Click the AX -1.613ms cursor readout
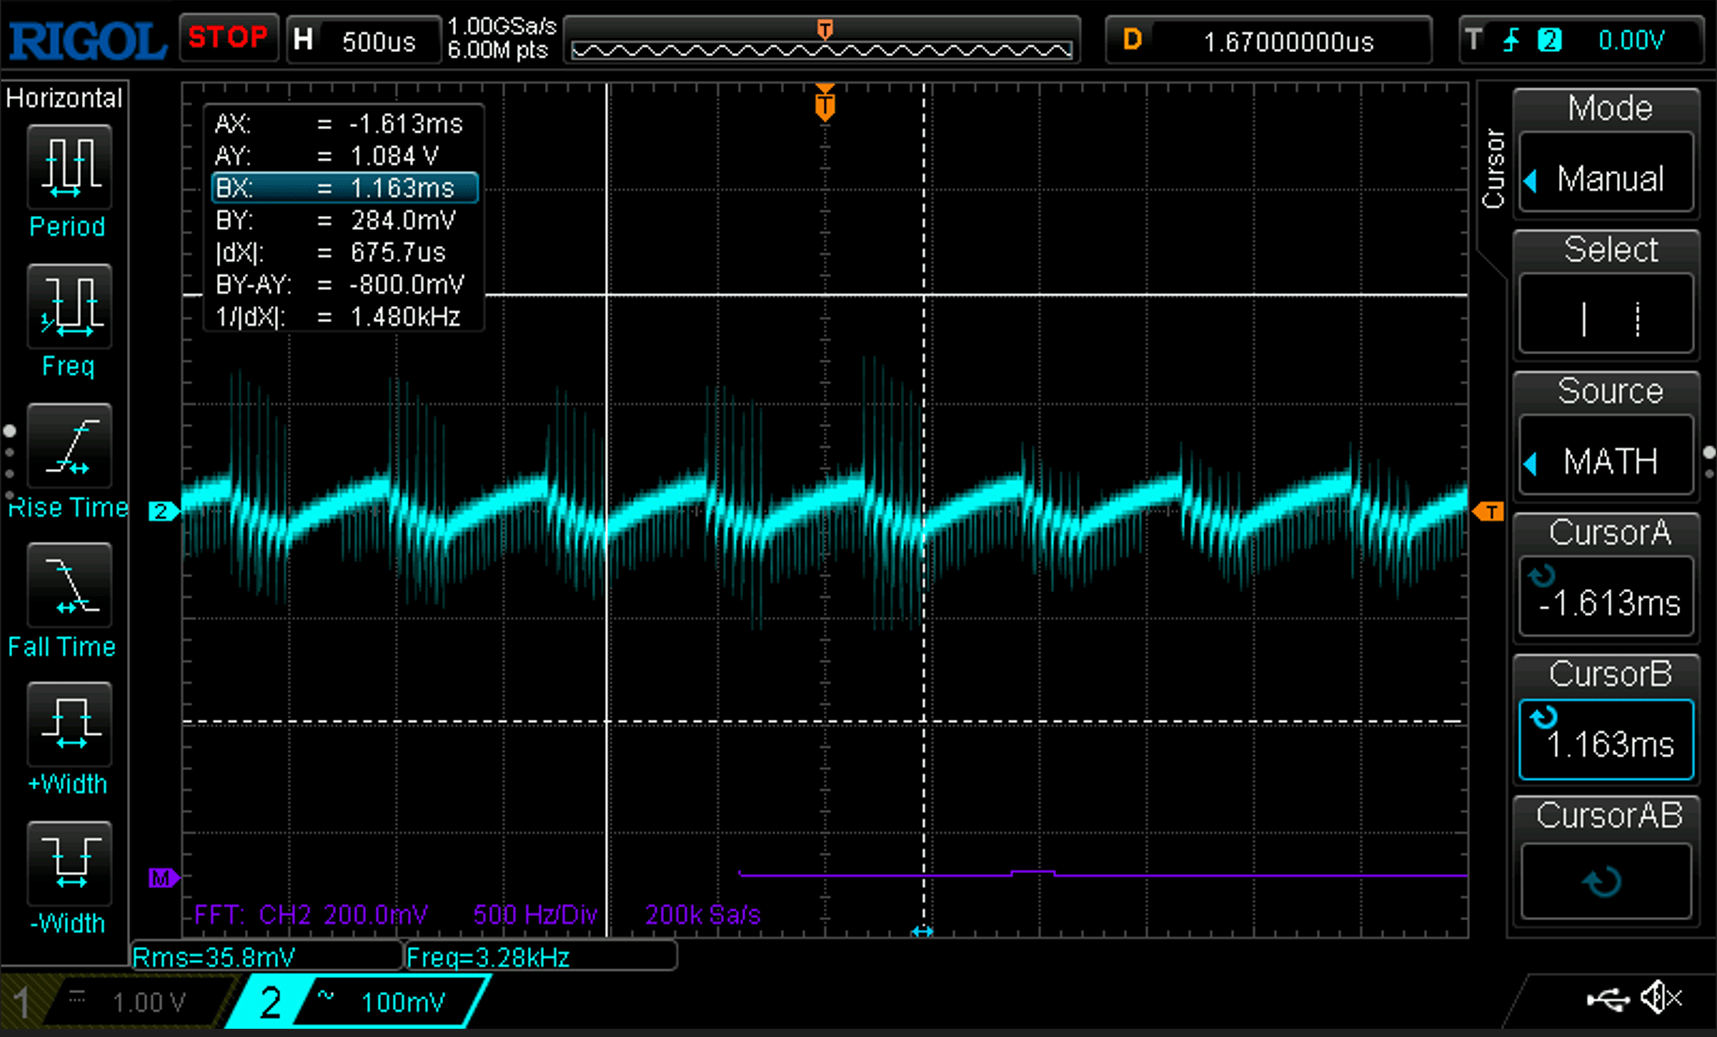Screen dimensions: 1717x1037 [x=339, y=124]
